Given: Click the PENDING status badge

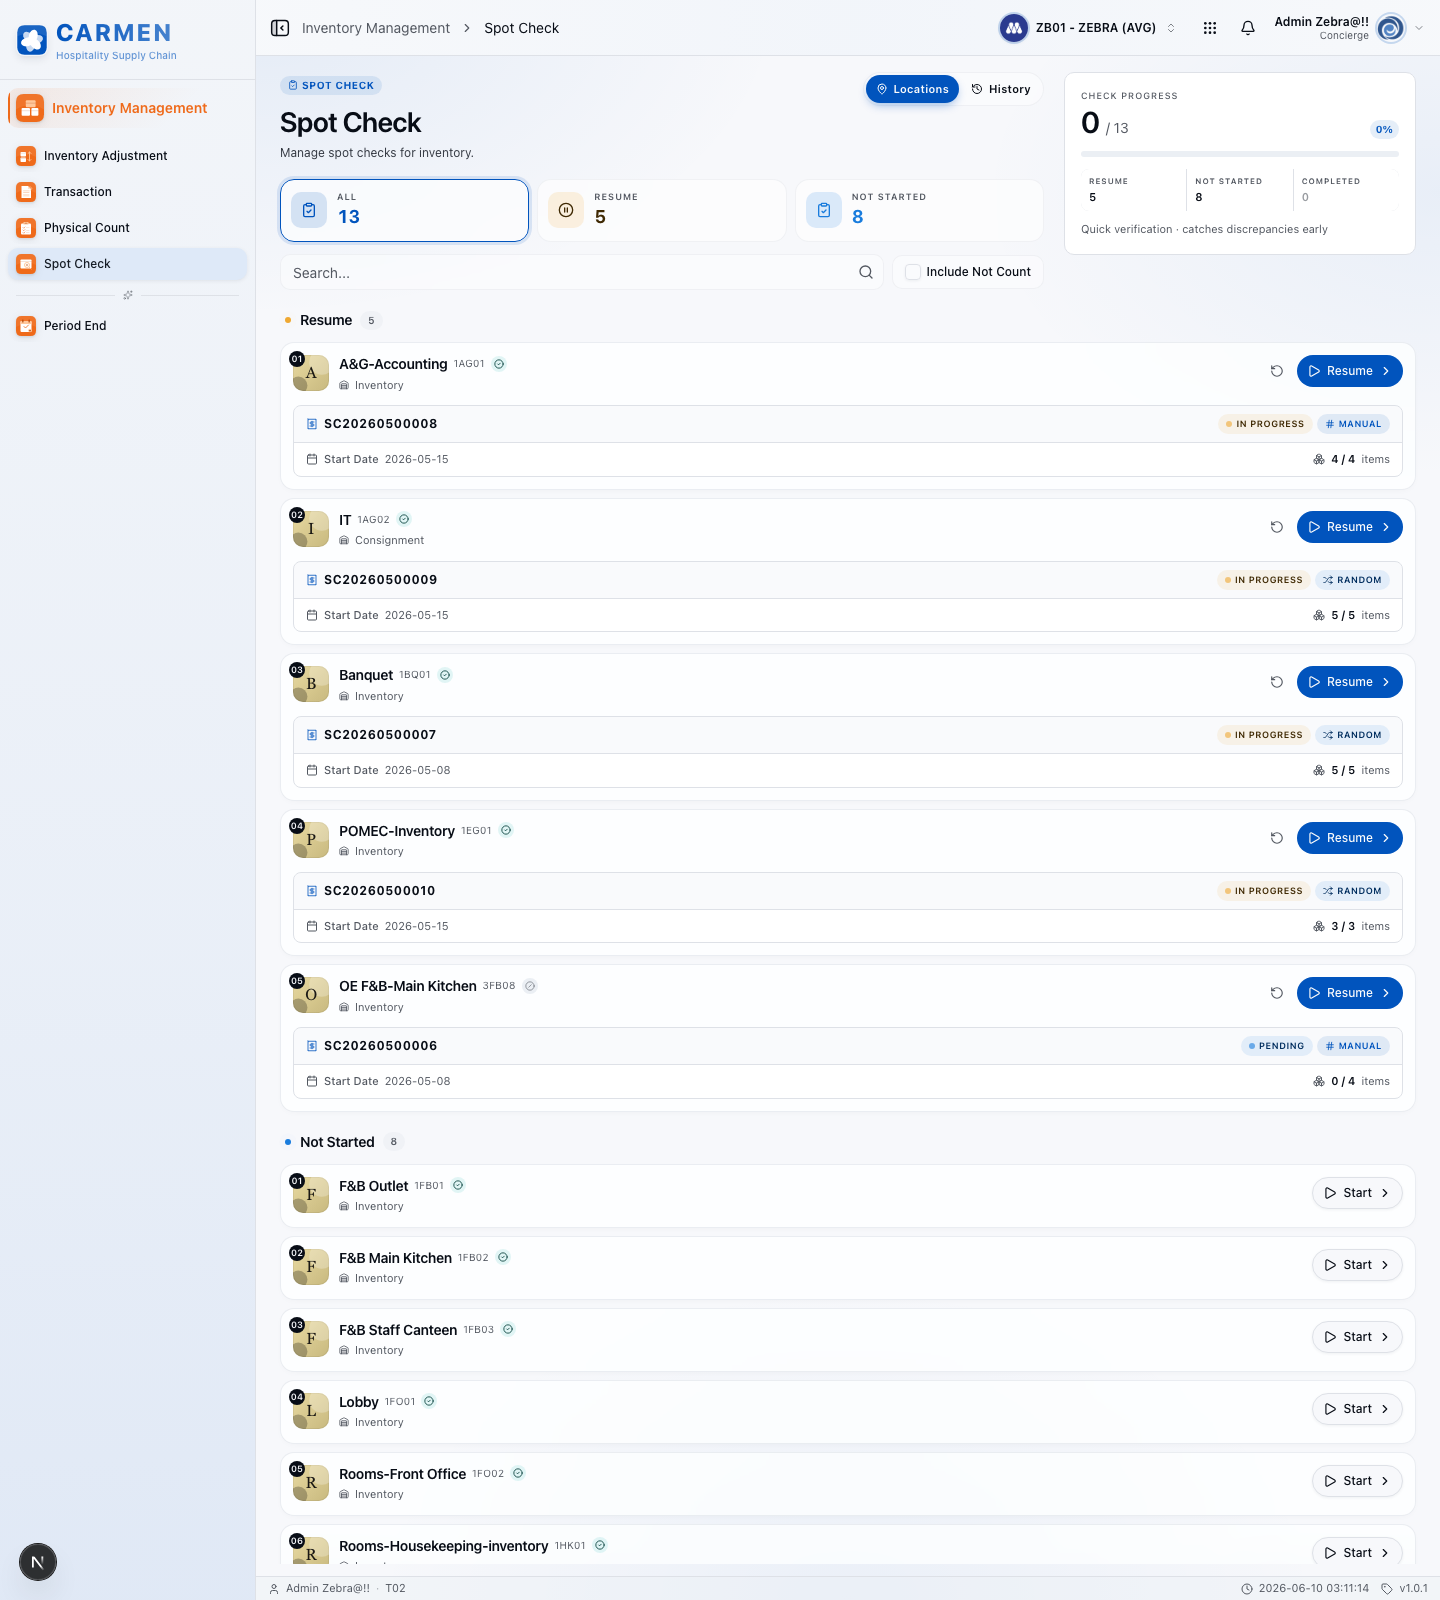Looking at the screenshot, I should pyautogui.click(x=1276, y=1046).
